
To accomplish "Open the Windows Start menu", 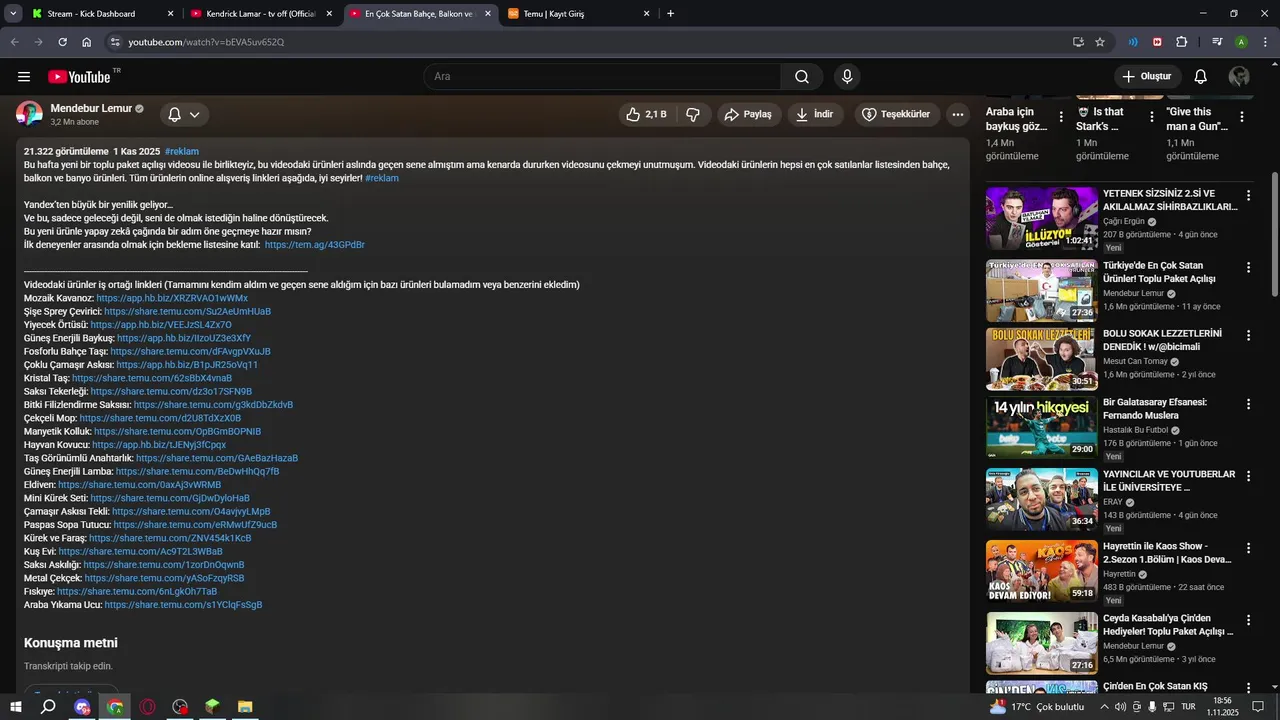I will coord(15,706).
